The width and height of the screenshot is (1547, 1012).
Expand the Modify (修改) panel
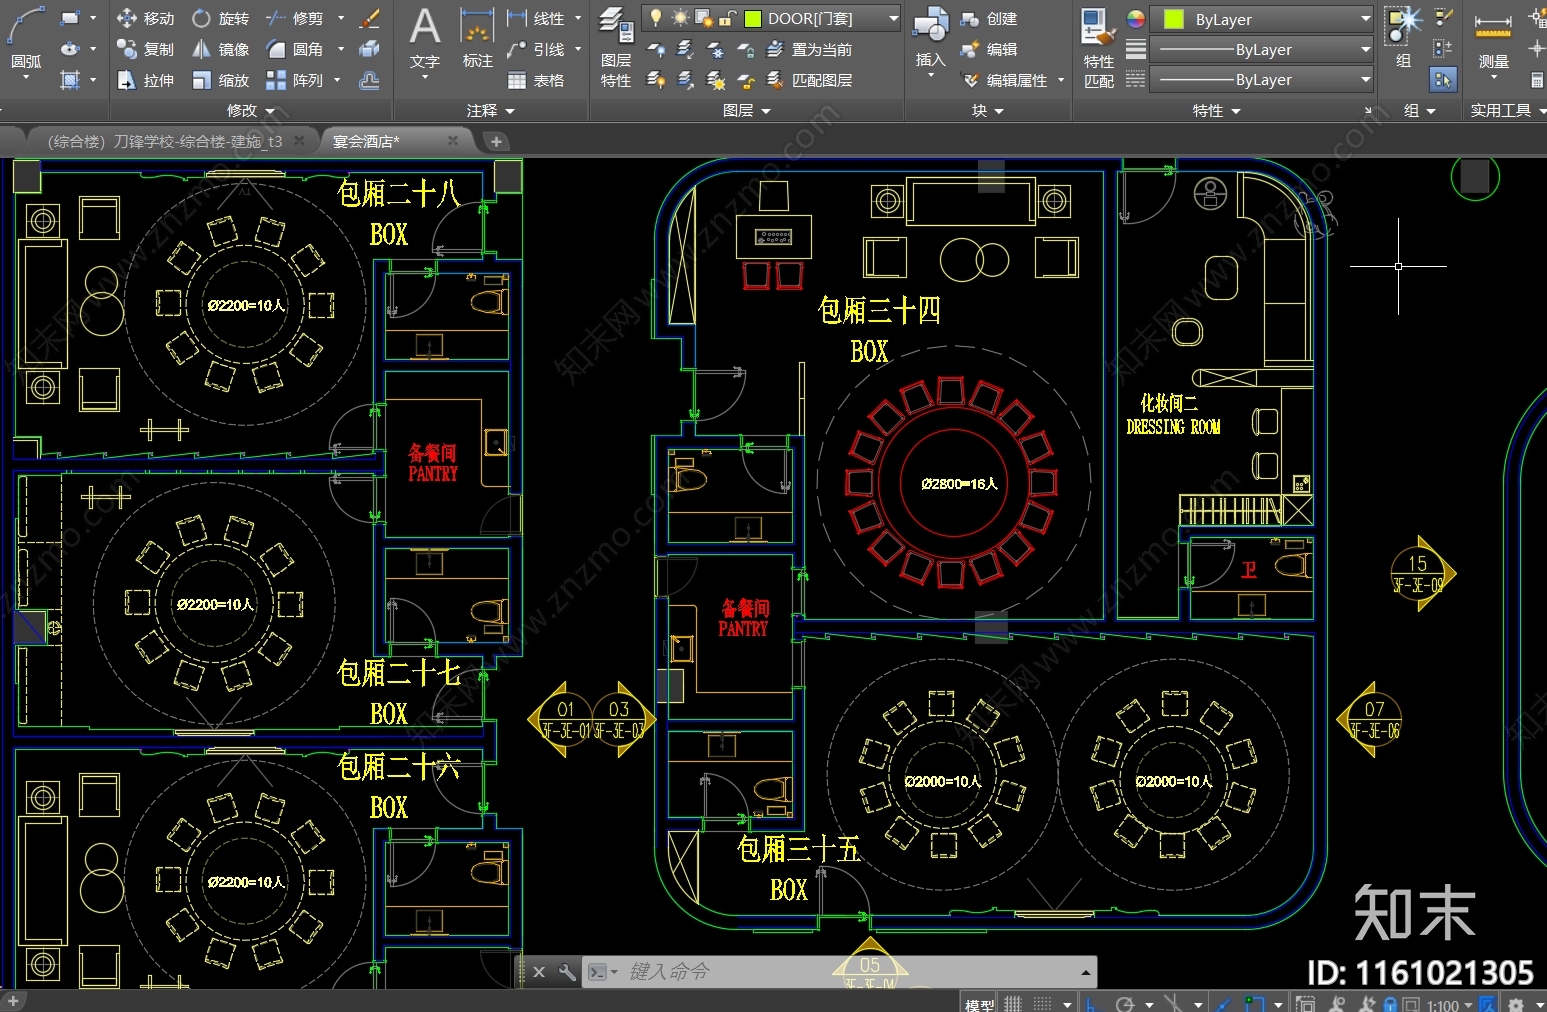coord(250,111)
